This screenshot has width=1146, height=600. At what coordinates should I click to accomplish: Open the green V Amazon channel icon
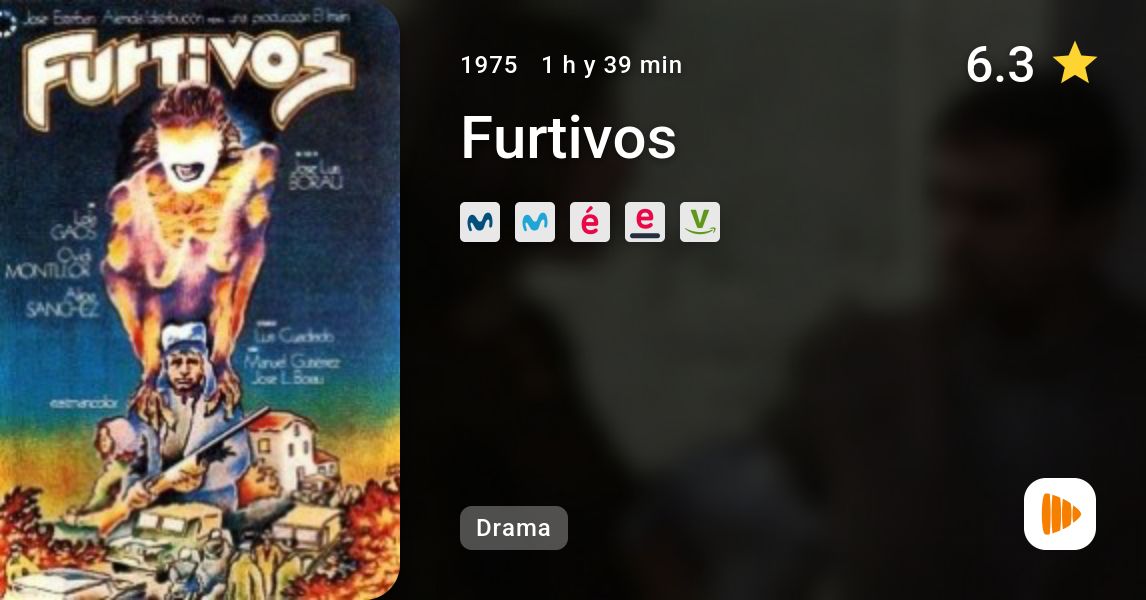699,222
